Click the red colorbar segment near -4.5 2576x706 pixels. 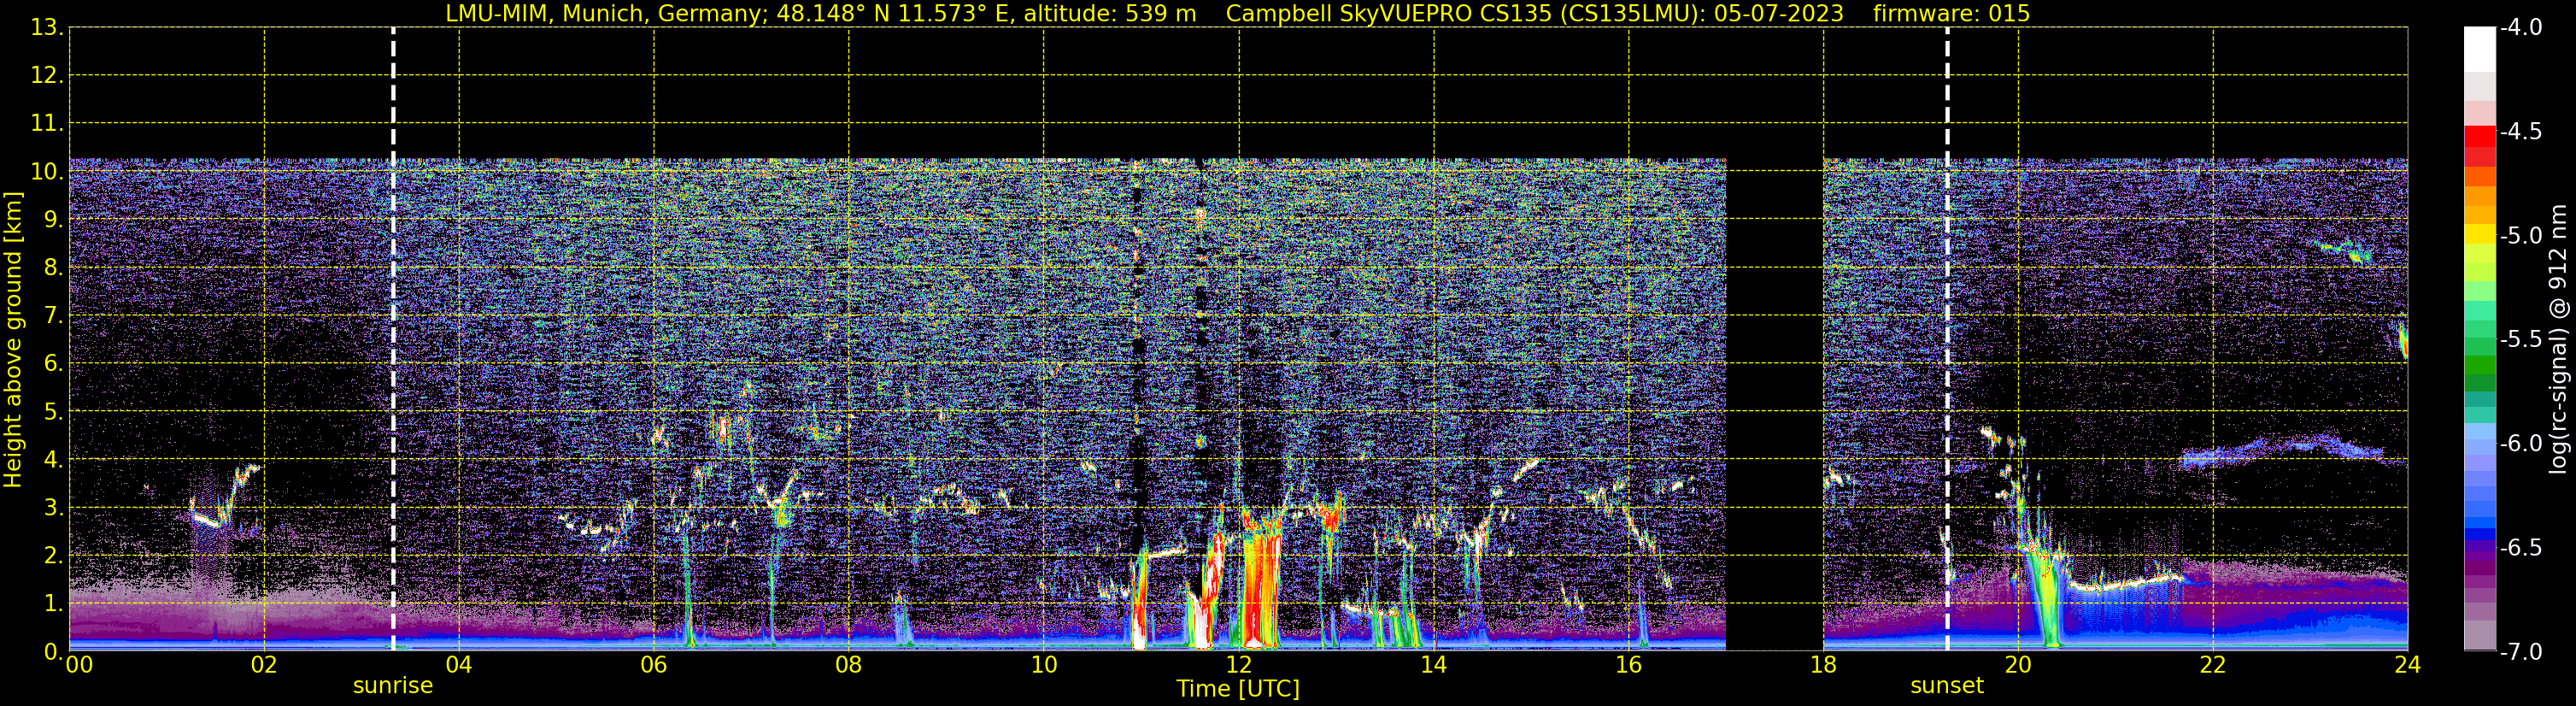click(2480, 137)
